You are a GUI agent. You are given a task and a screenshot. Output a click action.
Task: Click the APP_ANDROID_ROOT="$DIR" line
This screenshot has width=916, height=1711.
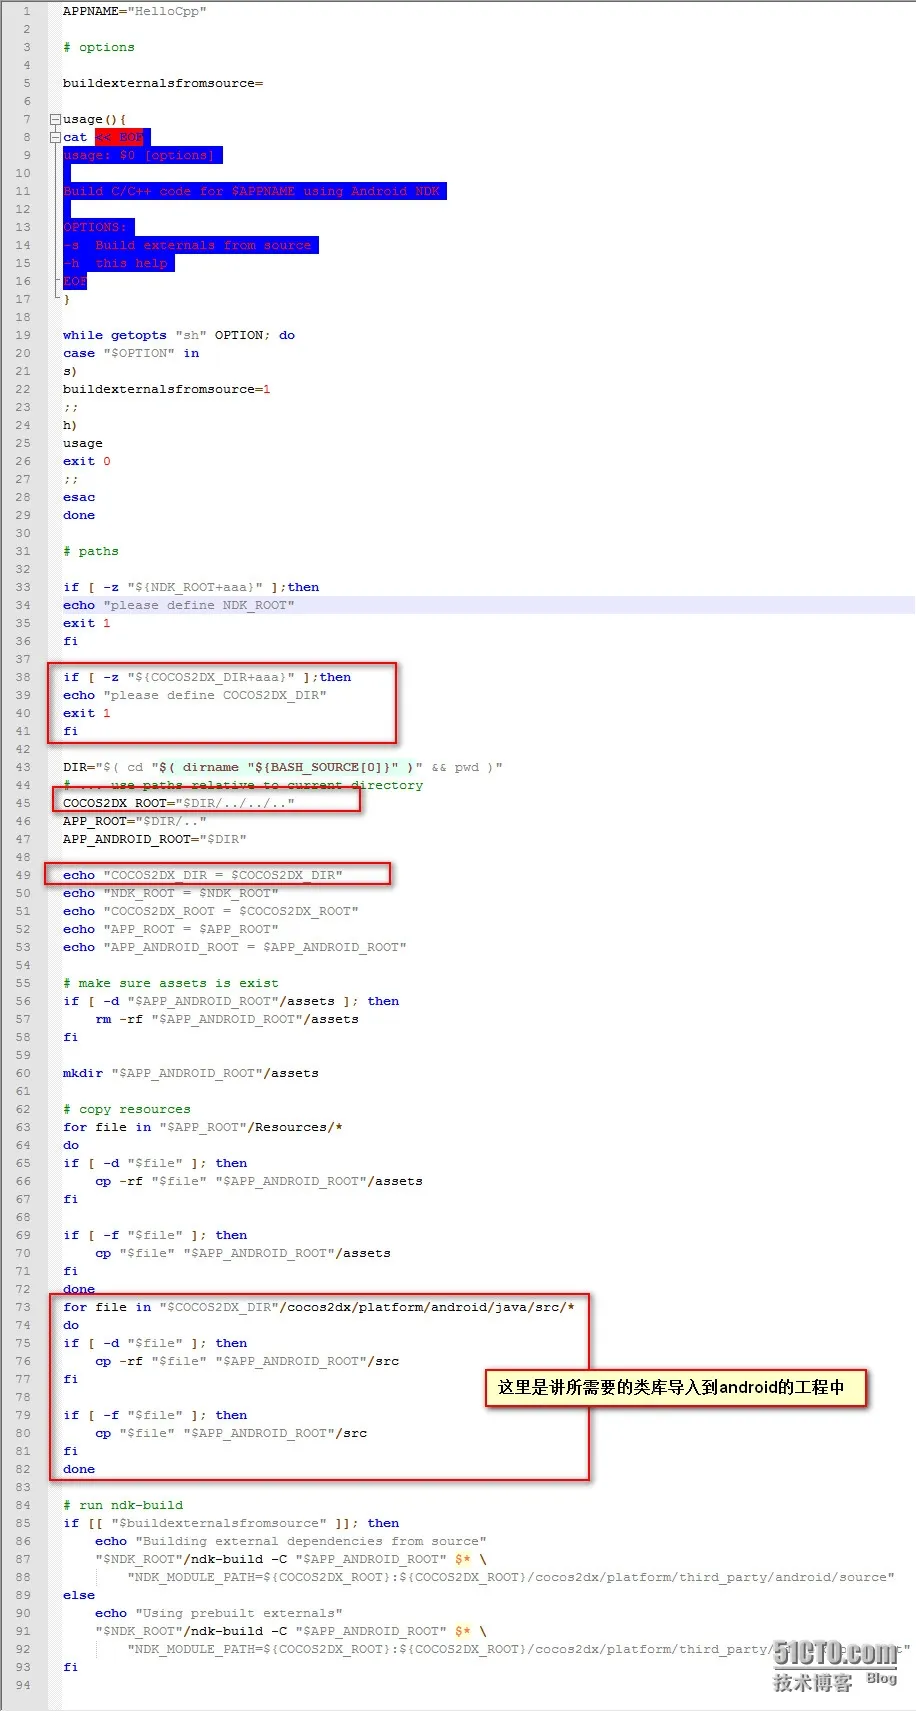155,840
